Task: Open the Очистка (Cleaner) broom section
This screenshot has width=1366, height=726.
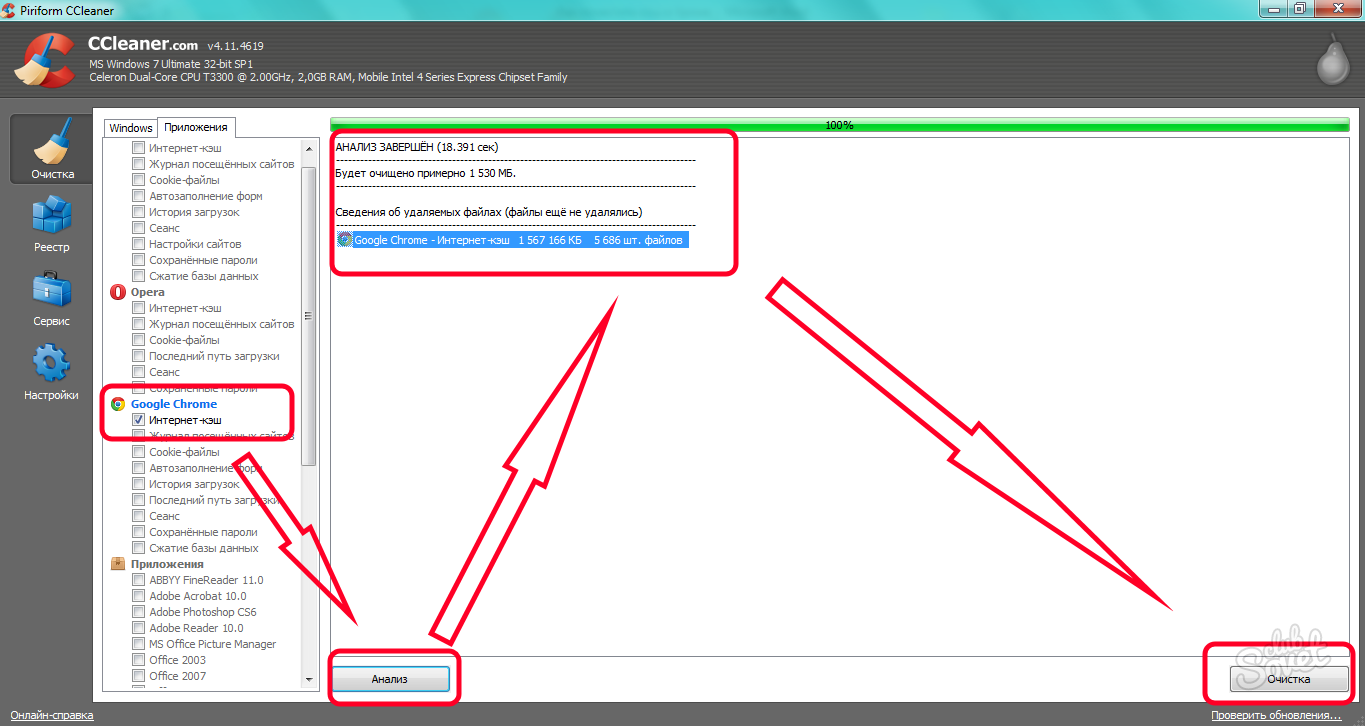Action: click(x=52, y=149)
